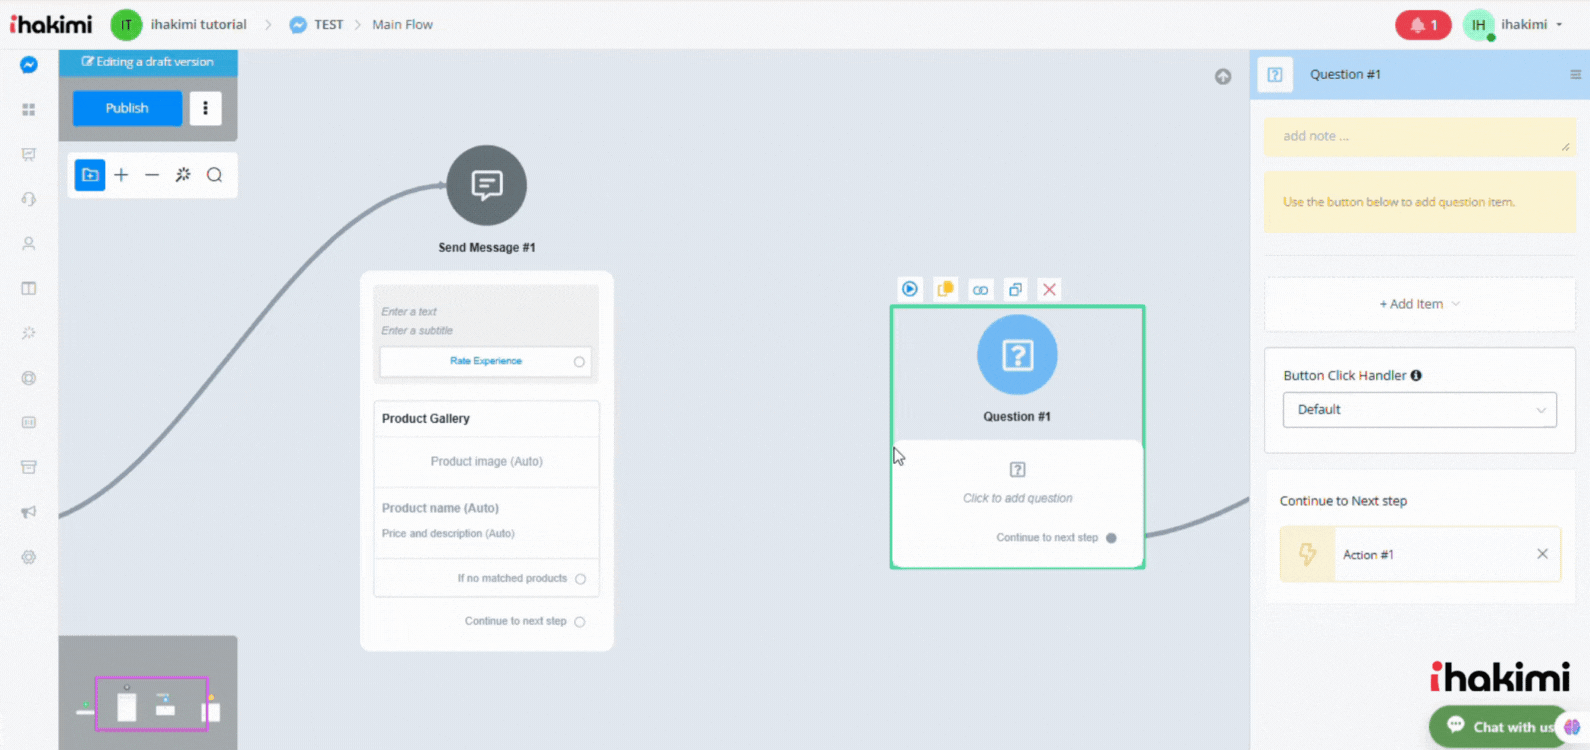Click the auto-arrange sparkle toolbar icon
The width and height of the screenshot is (1590, 750).
pyautogui.click(x=183, y=175)
